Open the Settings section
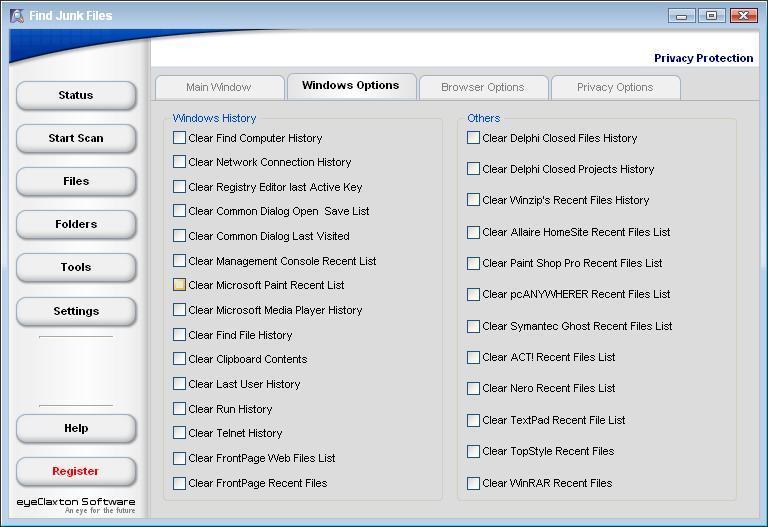The width and height of the screenshot is (768, 527). coord(76,311)
